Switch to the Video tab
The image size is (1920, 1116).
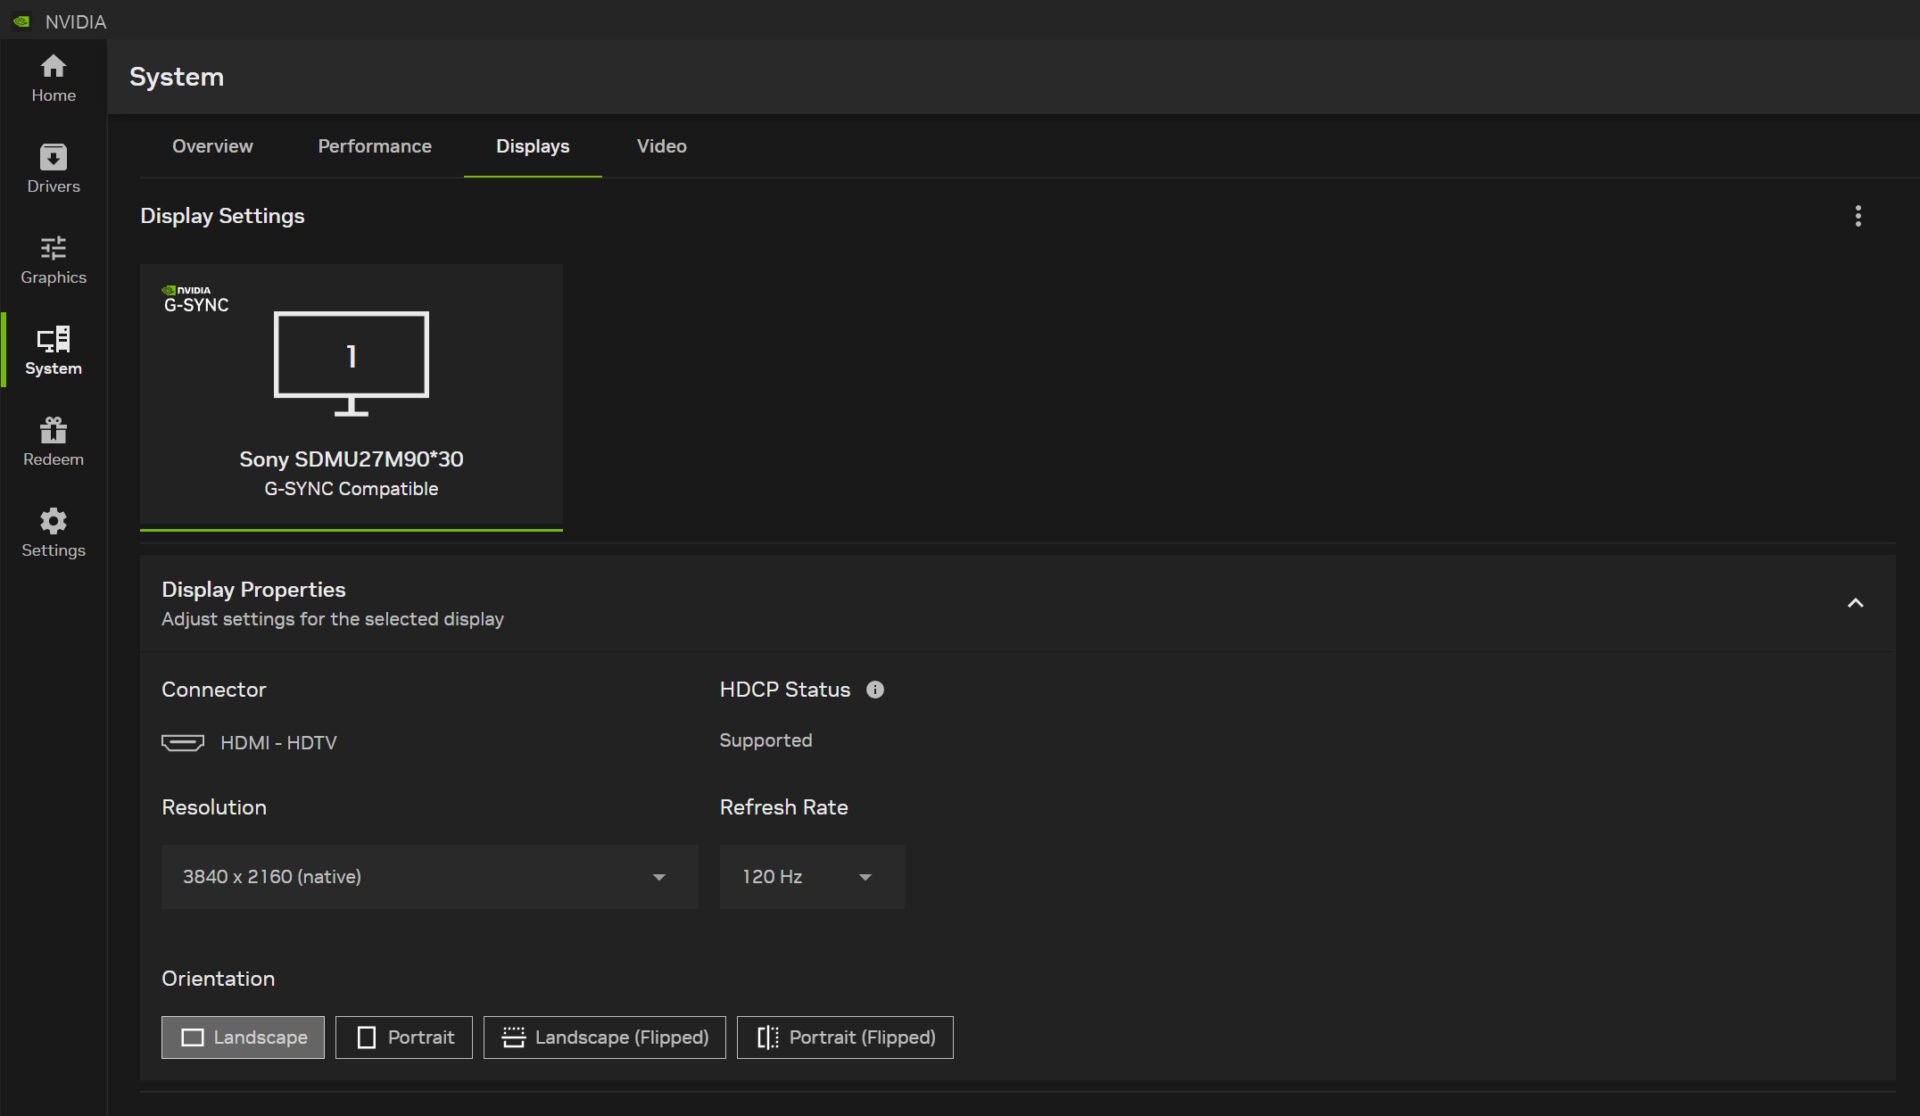[x=661, y=146]
